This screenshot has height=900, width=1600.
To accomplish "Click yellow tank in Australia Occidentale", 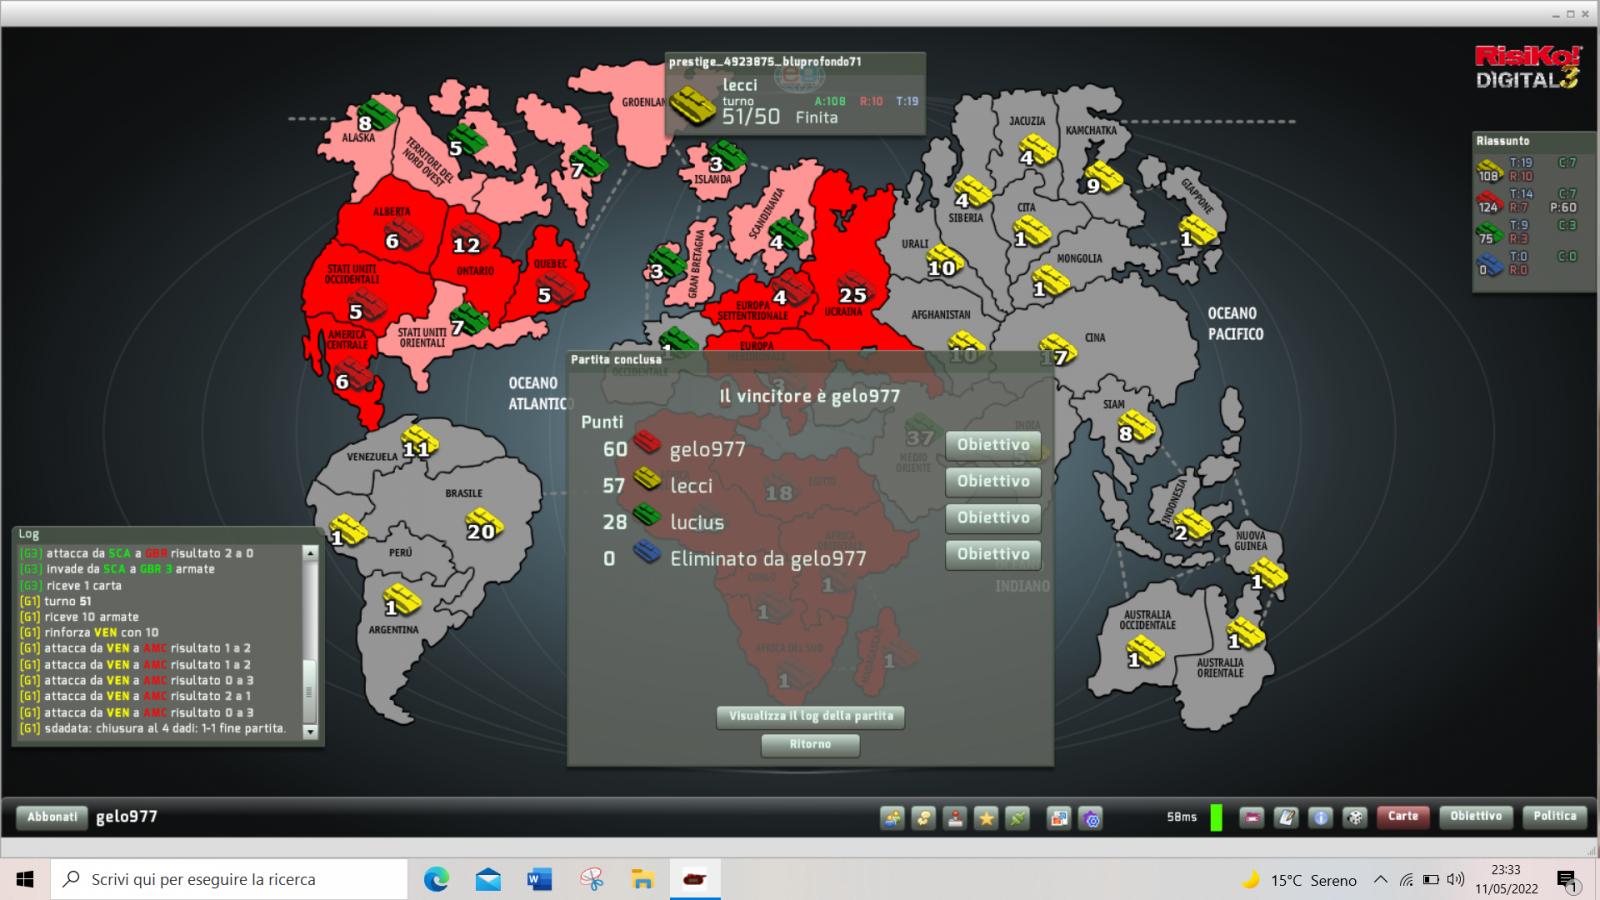I will (x=1146, y=654).
